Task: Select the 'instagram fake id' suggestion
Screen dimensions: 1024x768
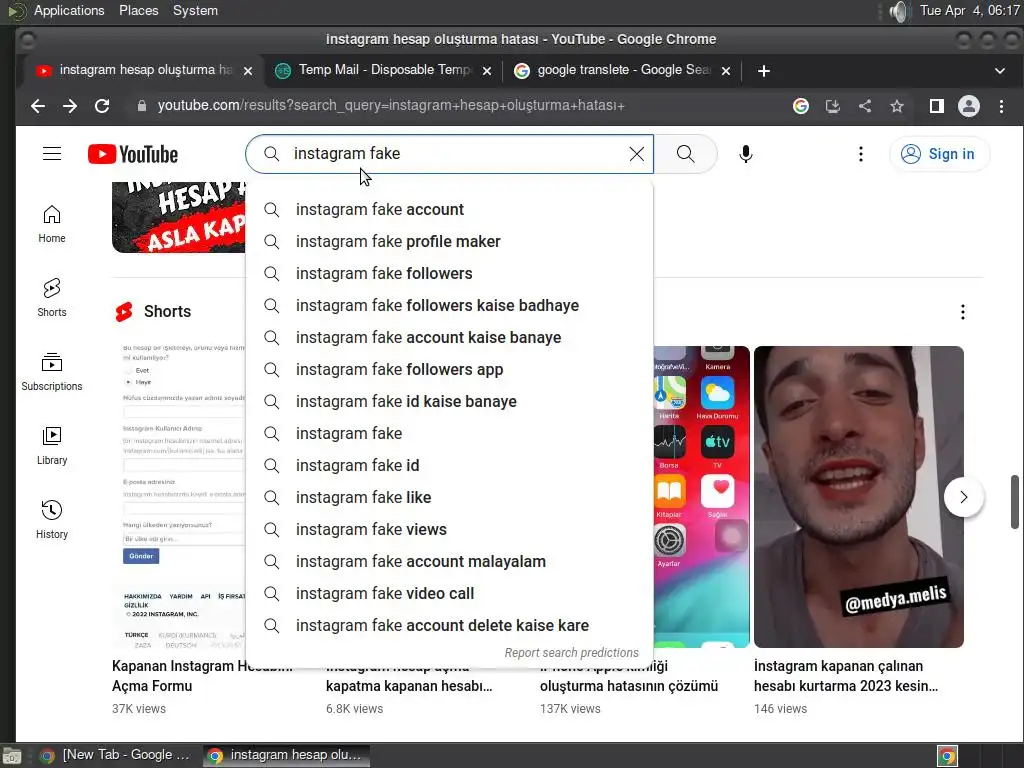Action: click(449, 466)
